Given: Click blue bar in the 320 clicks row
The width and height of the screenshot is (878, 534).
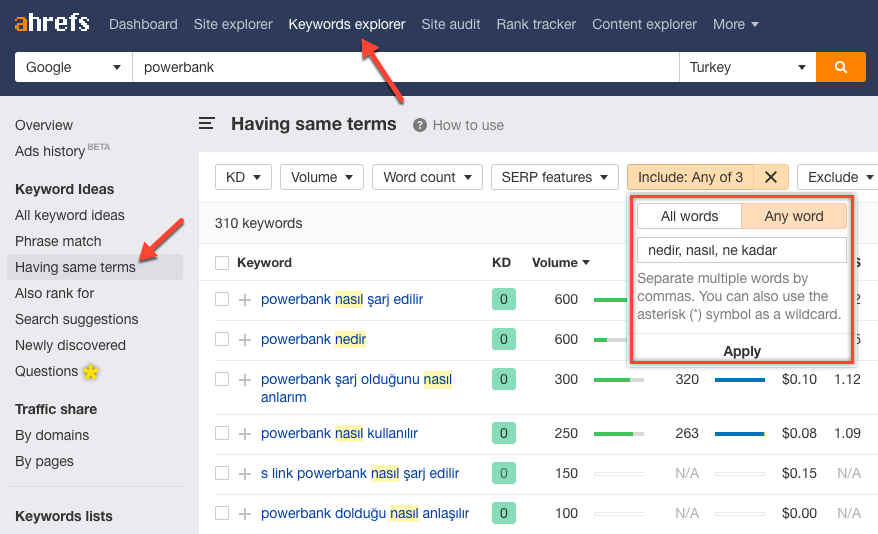Looking at the screenshot, I should click(740, 380).
